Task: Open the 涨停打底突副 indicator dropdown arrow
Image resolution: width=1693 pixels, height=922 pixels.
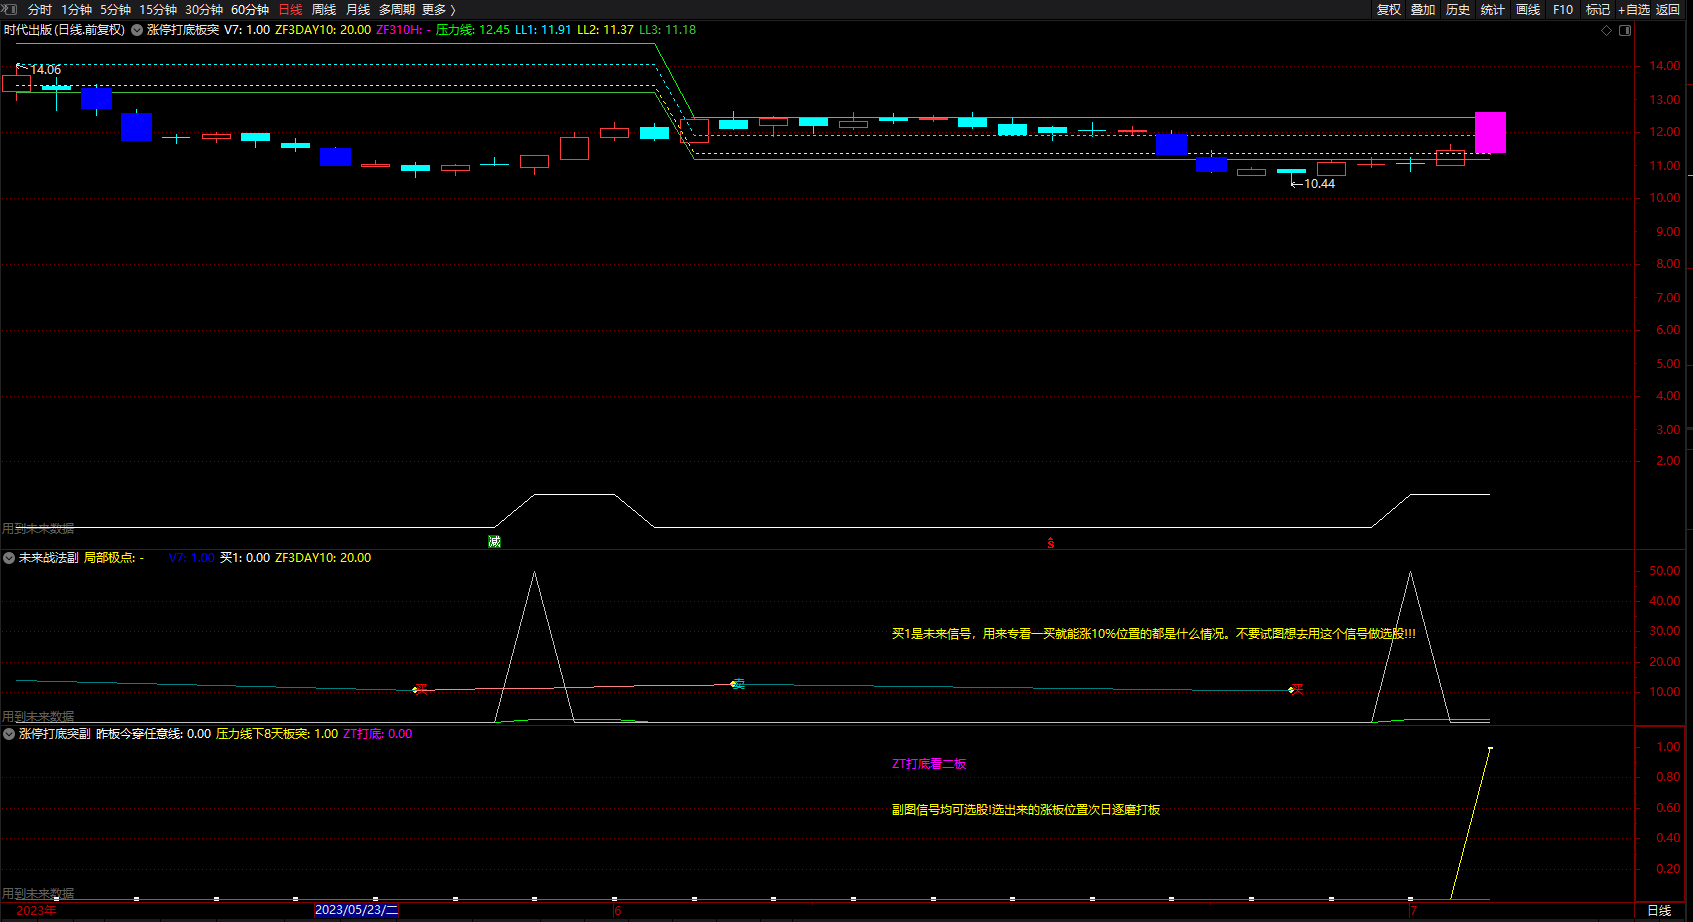Action: point(9,734)
